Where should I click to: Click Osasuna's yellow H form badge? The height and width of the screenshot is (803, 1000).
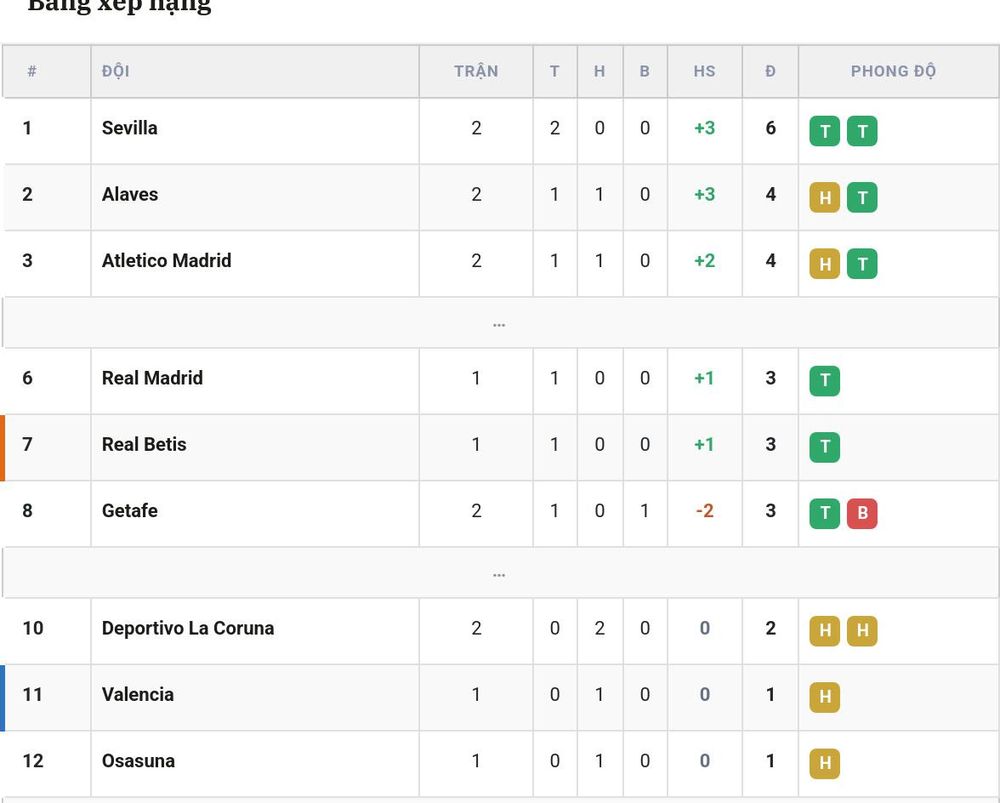pyautogui.click(x=825, y=763)
